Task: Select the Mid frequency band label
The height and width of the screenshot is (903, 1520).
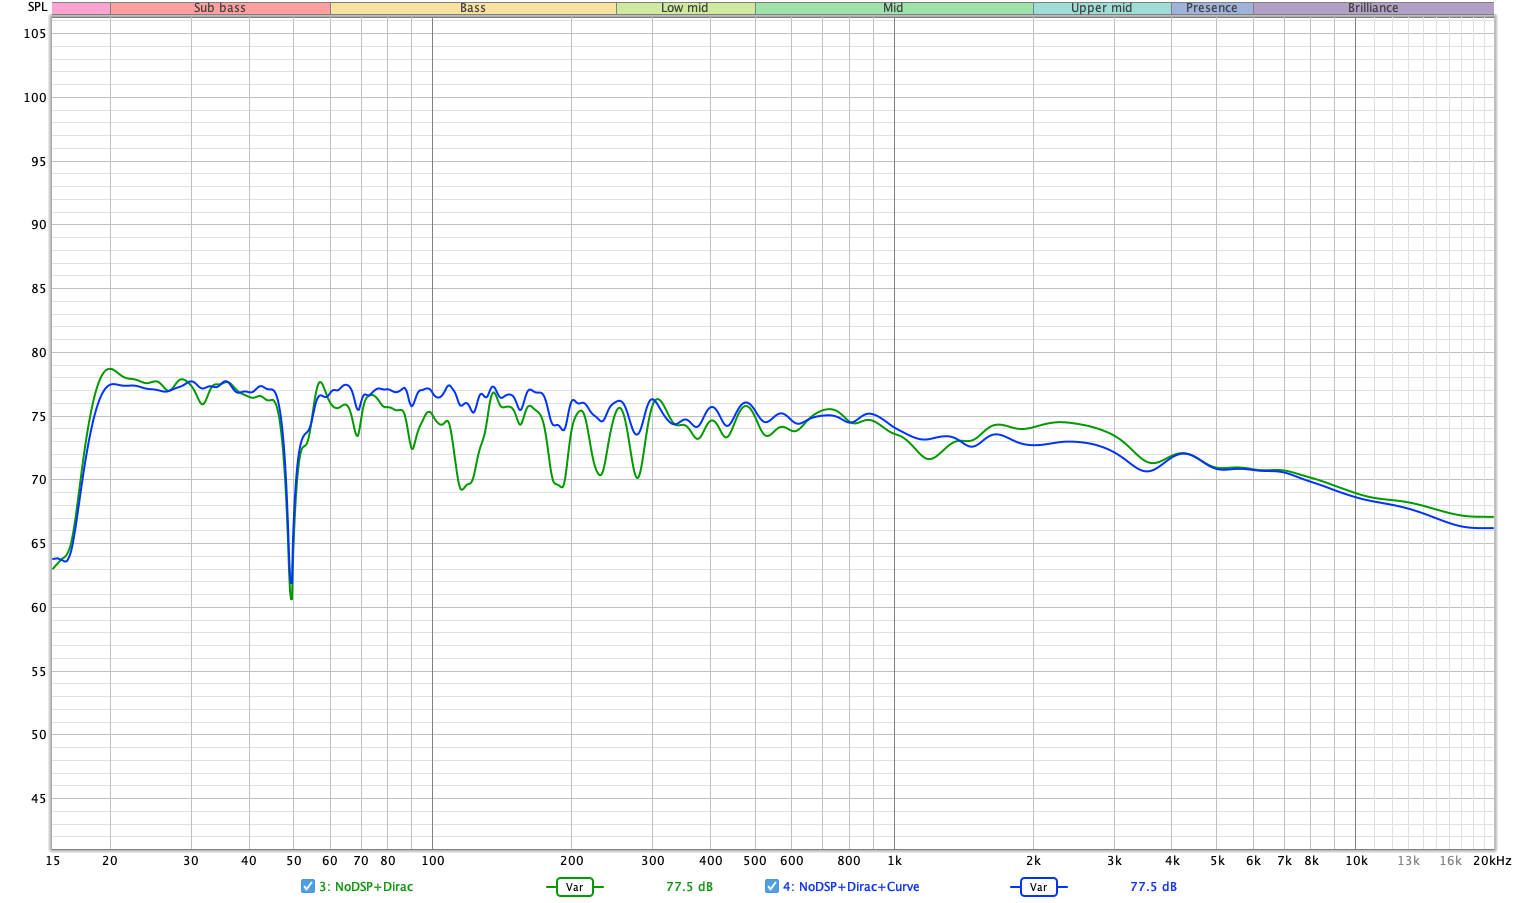Action: [893, 8]
